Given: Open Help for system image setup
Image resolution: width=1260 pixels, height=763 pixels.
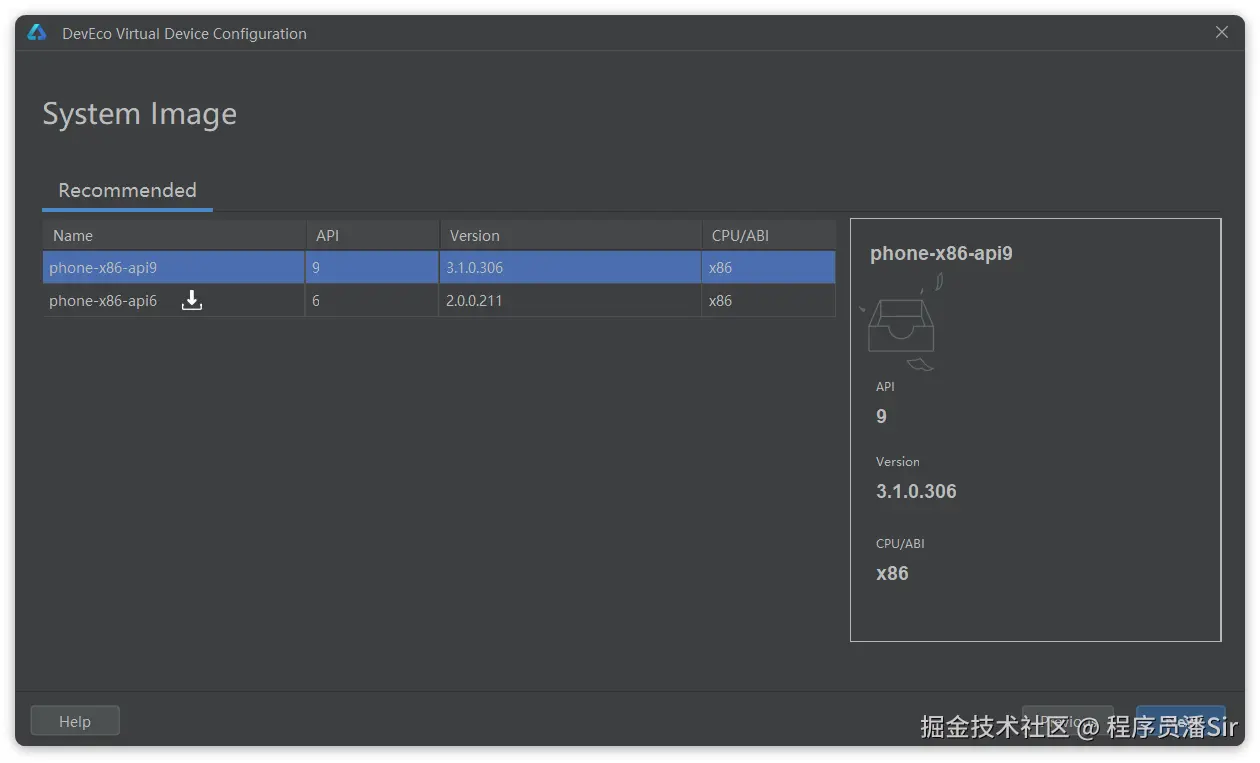Looking at the screenshot, I should pos(75,721).
